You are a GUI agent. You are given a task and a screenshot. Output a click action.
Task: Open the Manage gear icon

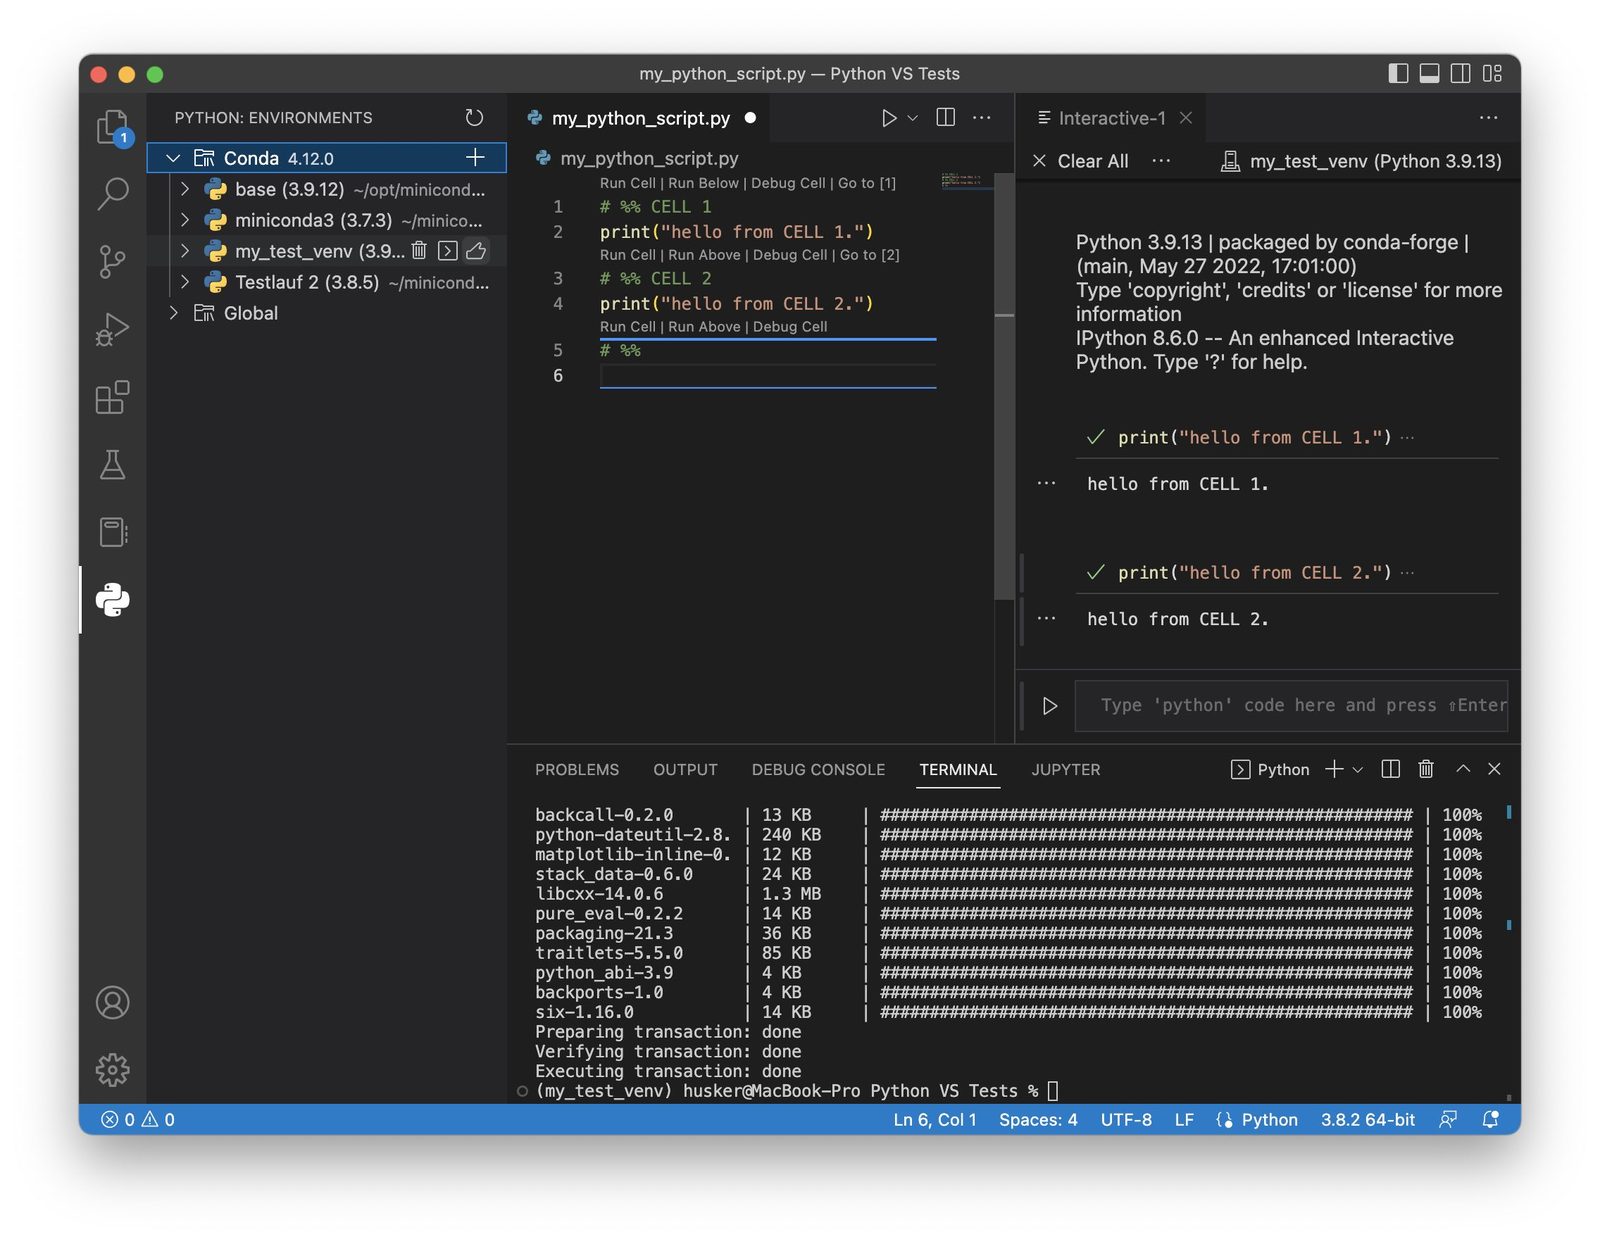[x=112, y=1070]
